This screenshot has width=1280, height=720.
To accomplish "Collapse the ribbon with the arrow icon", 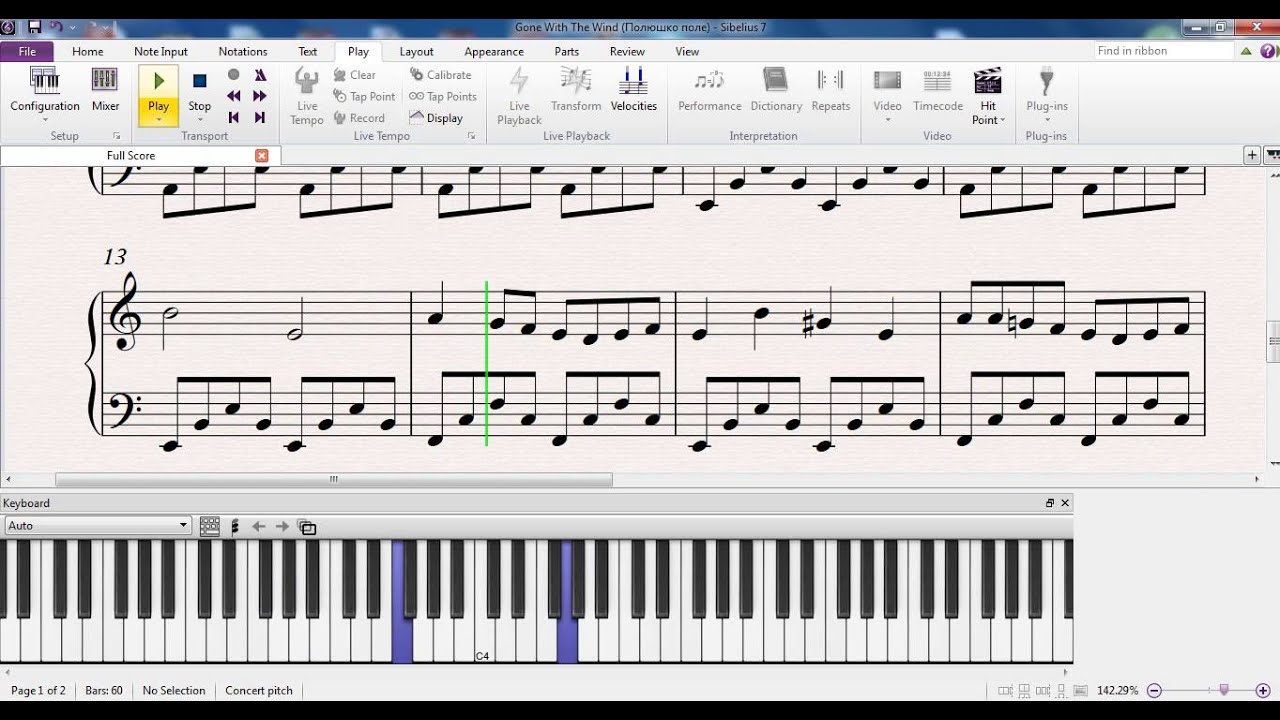I will click(x=1247, y=51).
